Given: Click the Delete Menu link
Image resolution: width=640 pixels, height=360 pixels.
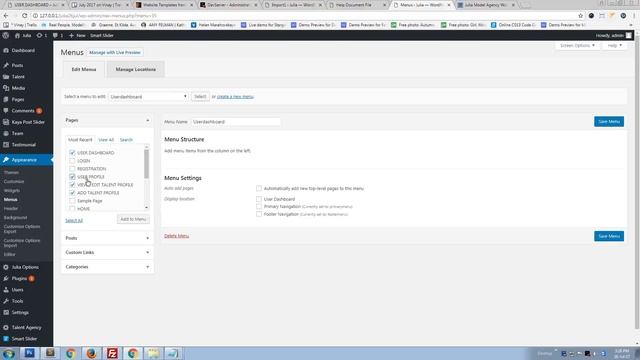Looking at the screenshot, I should click(x=176, y=236).
